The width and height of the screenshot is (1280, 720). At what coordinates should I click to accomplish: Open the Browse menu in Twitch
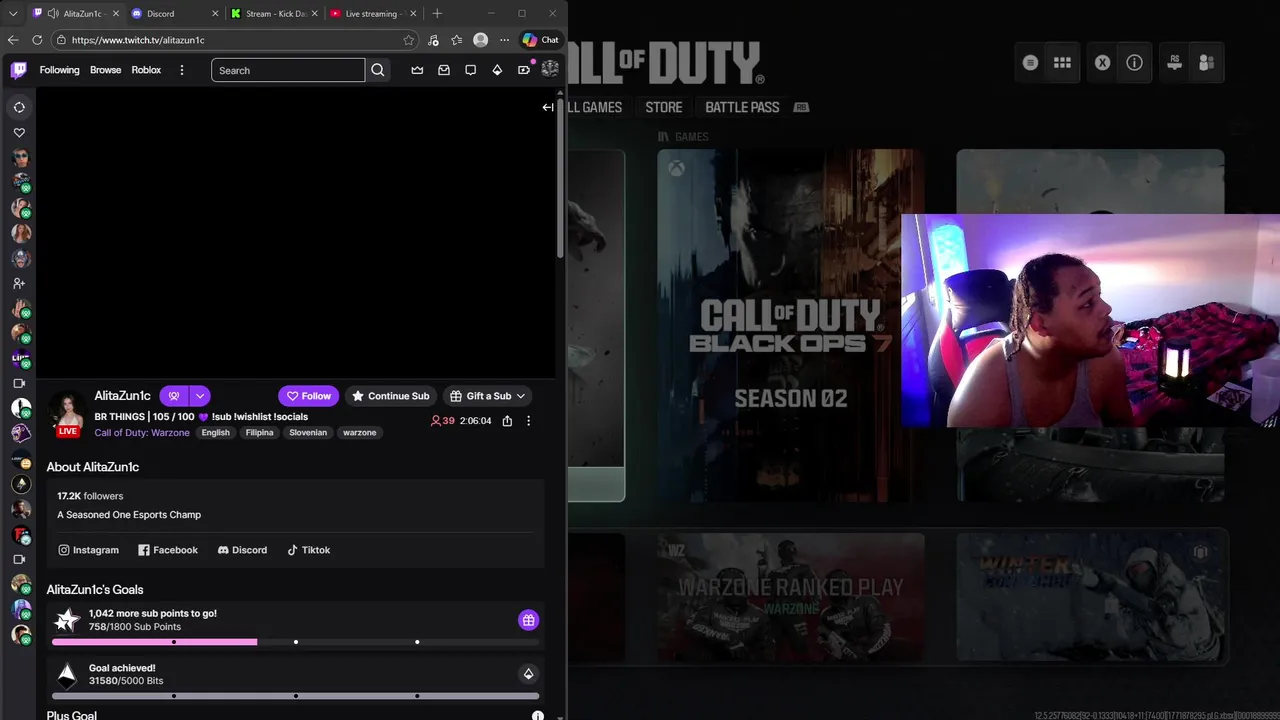(105, 70)
